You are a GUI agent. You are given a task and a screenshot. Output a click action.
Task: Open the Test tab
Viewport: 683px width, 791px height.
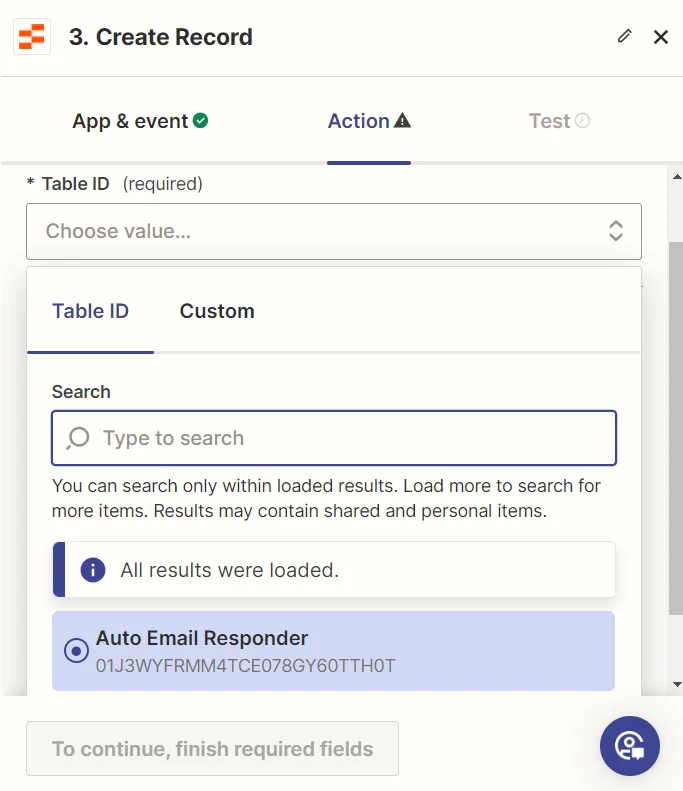(549, 121)
